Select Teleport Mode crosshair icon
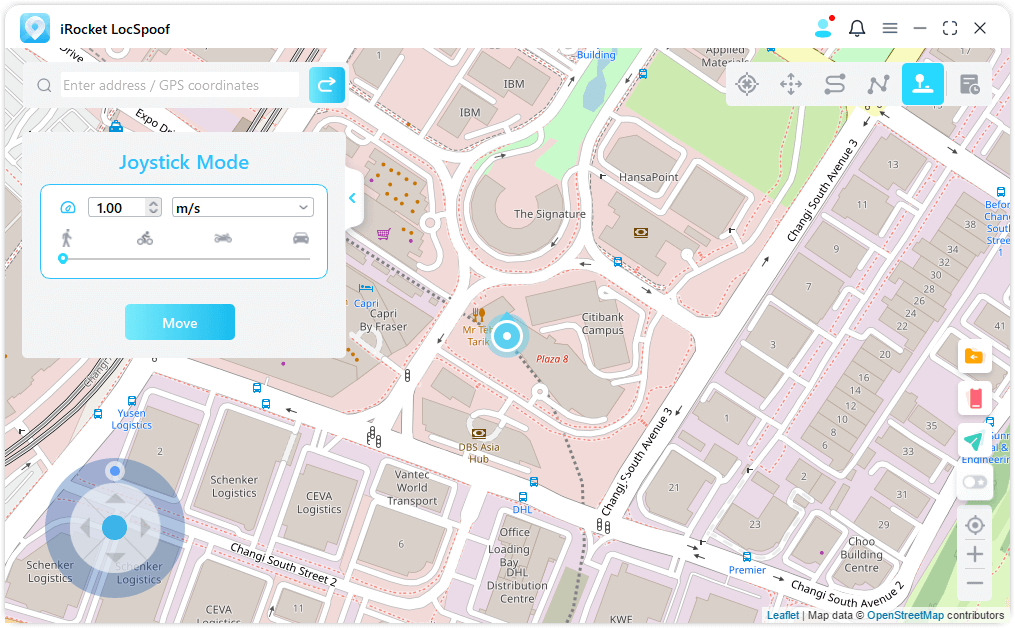 coord(747,84)
